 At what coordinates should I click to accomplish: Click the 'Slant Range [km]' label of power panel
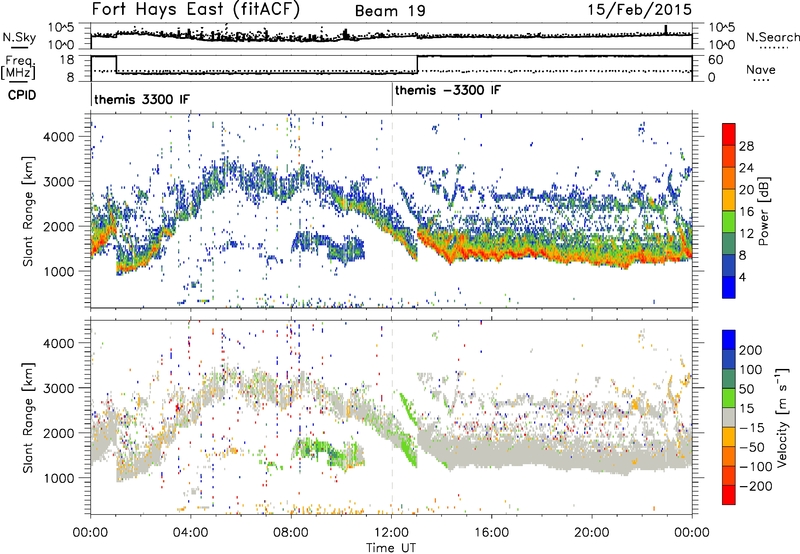[x=28, y=211]
